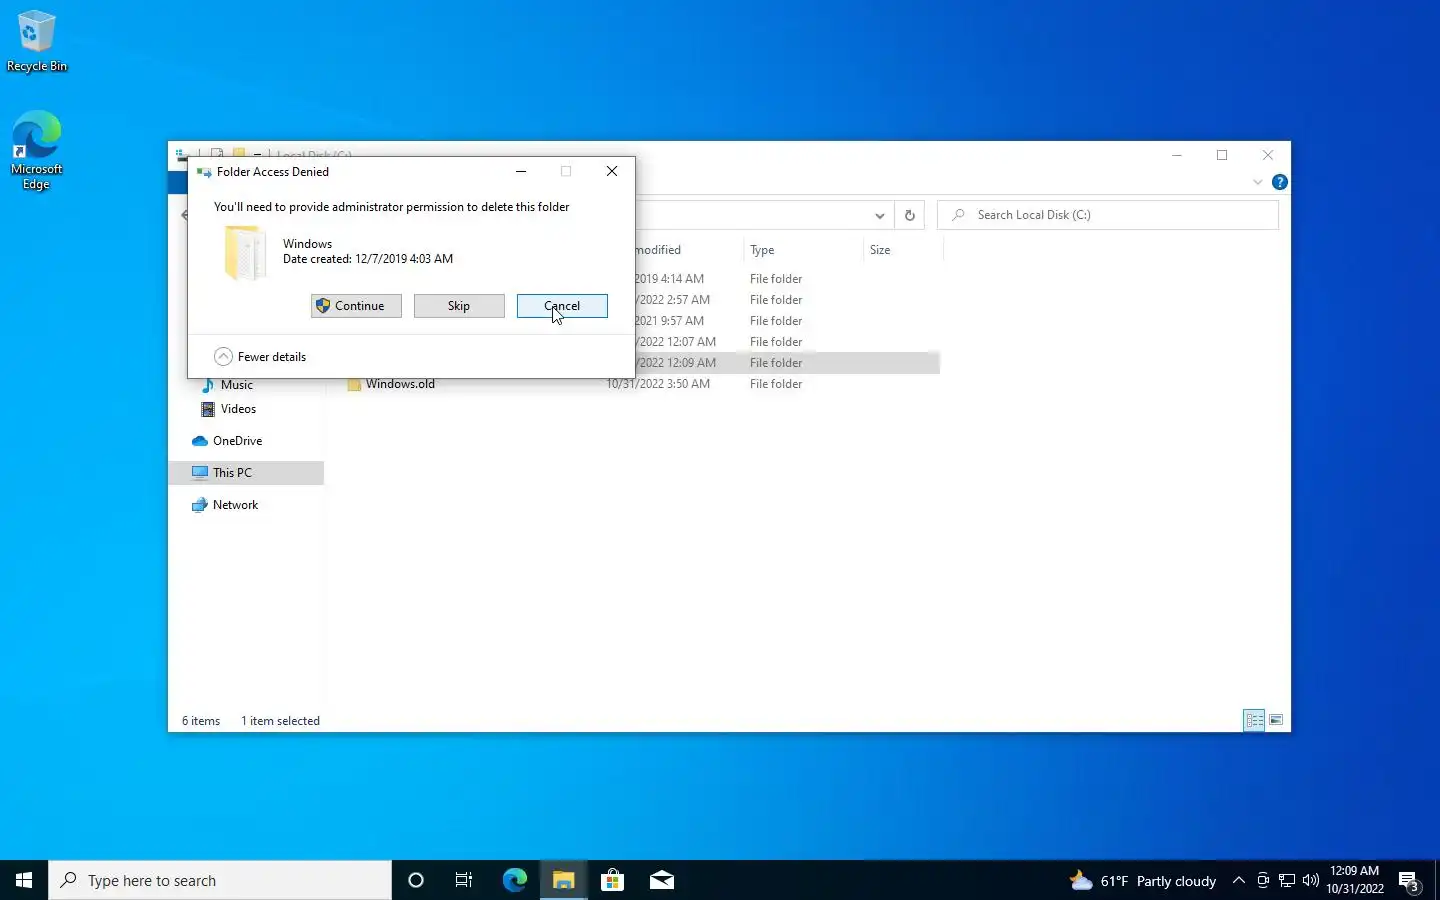This screenshot has width=1440, height=900.
Task: Open the weather widget 61°F Partly cloudy
Action: coord(1143,881)
